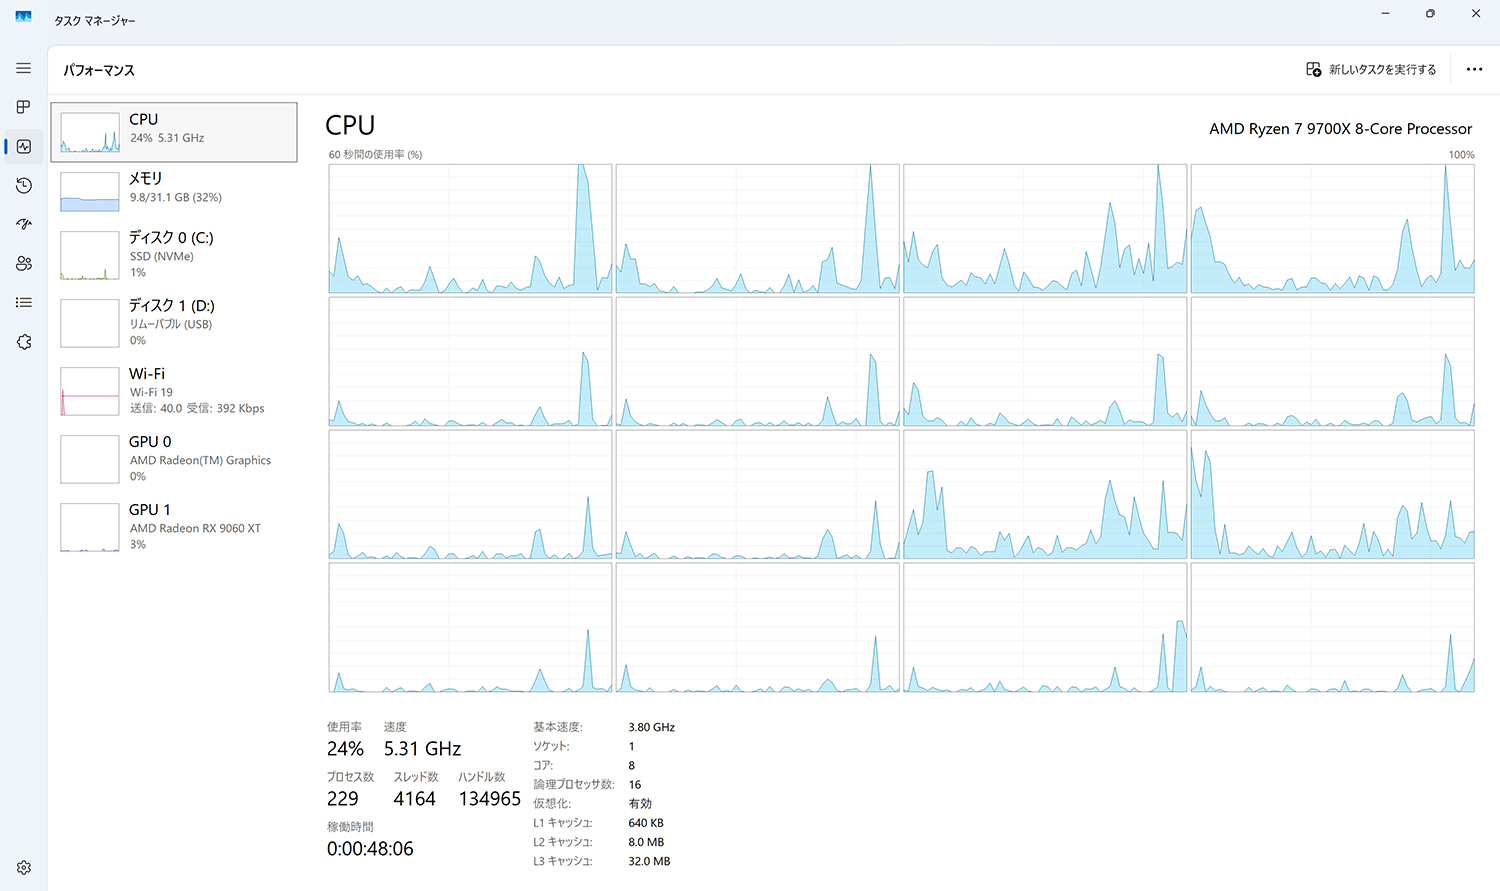This screenshot has width=1500, height=891.
Task: Click the L2 キャッシュ value 8.0 MB
Action: click(x=646, y=842)
